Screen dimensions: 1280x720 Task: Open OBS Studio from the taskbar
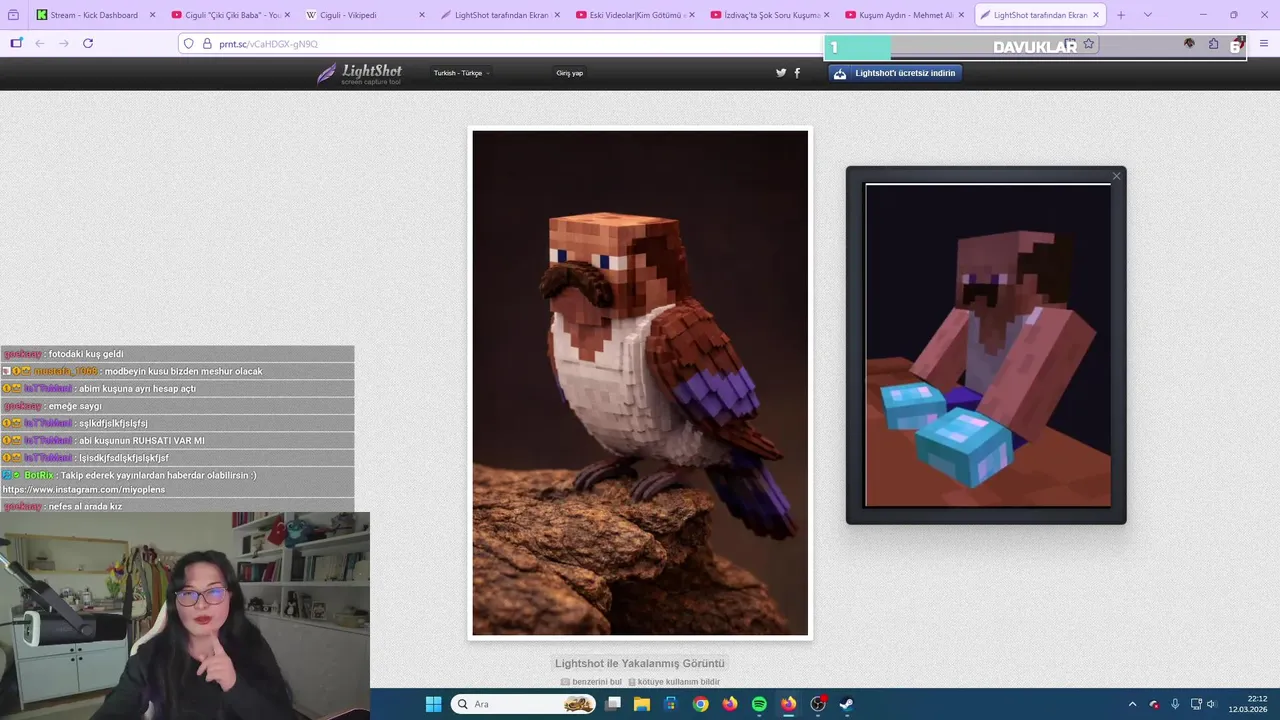[x=818, y=704]
